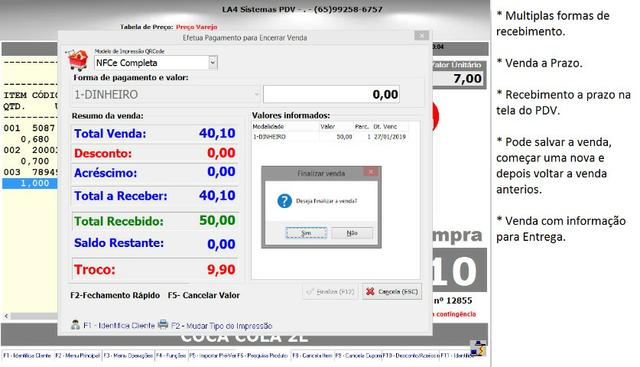
Task: Click the shopping cart icon in payment dialog
Action: pos(78,60)
